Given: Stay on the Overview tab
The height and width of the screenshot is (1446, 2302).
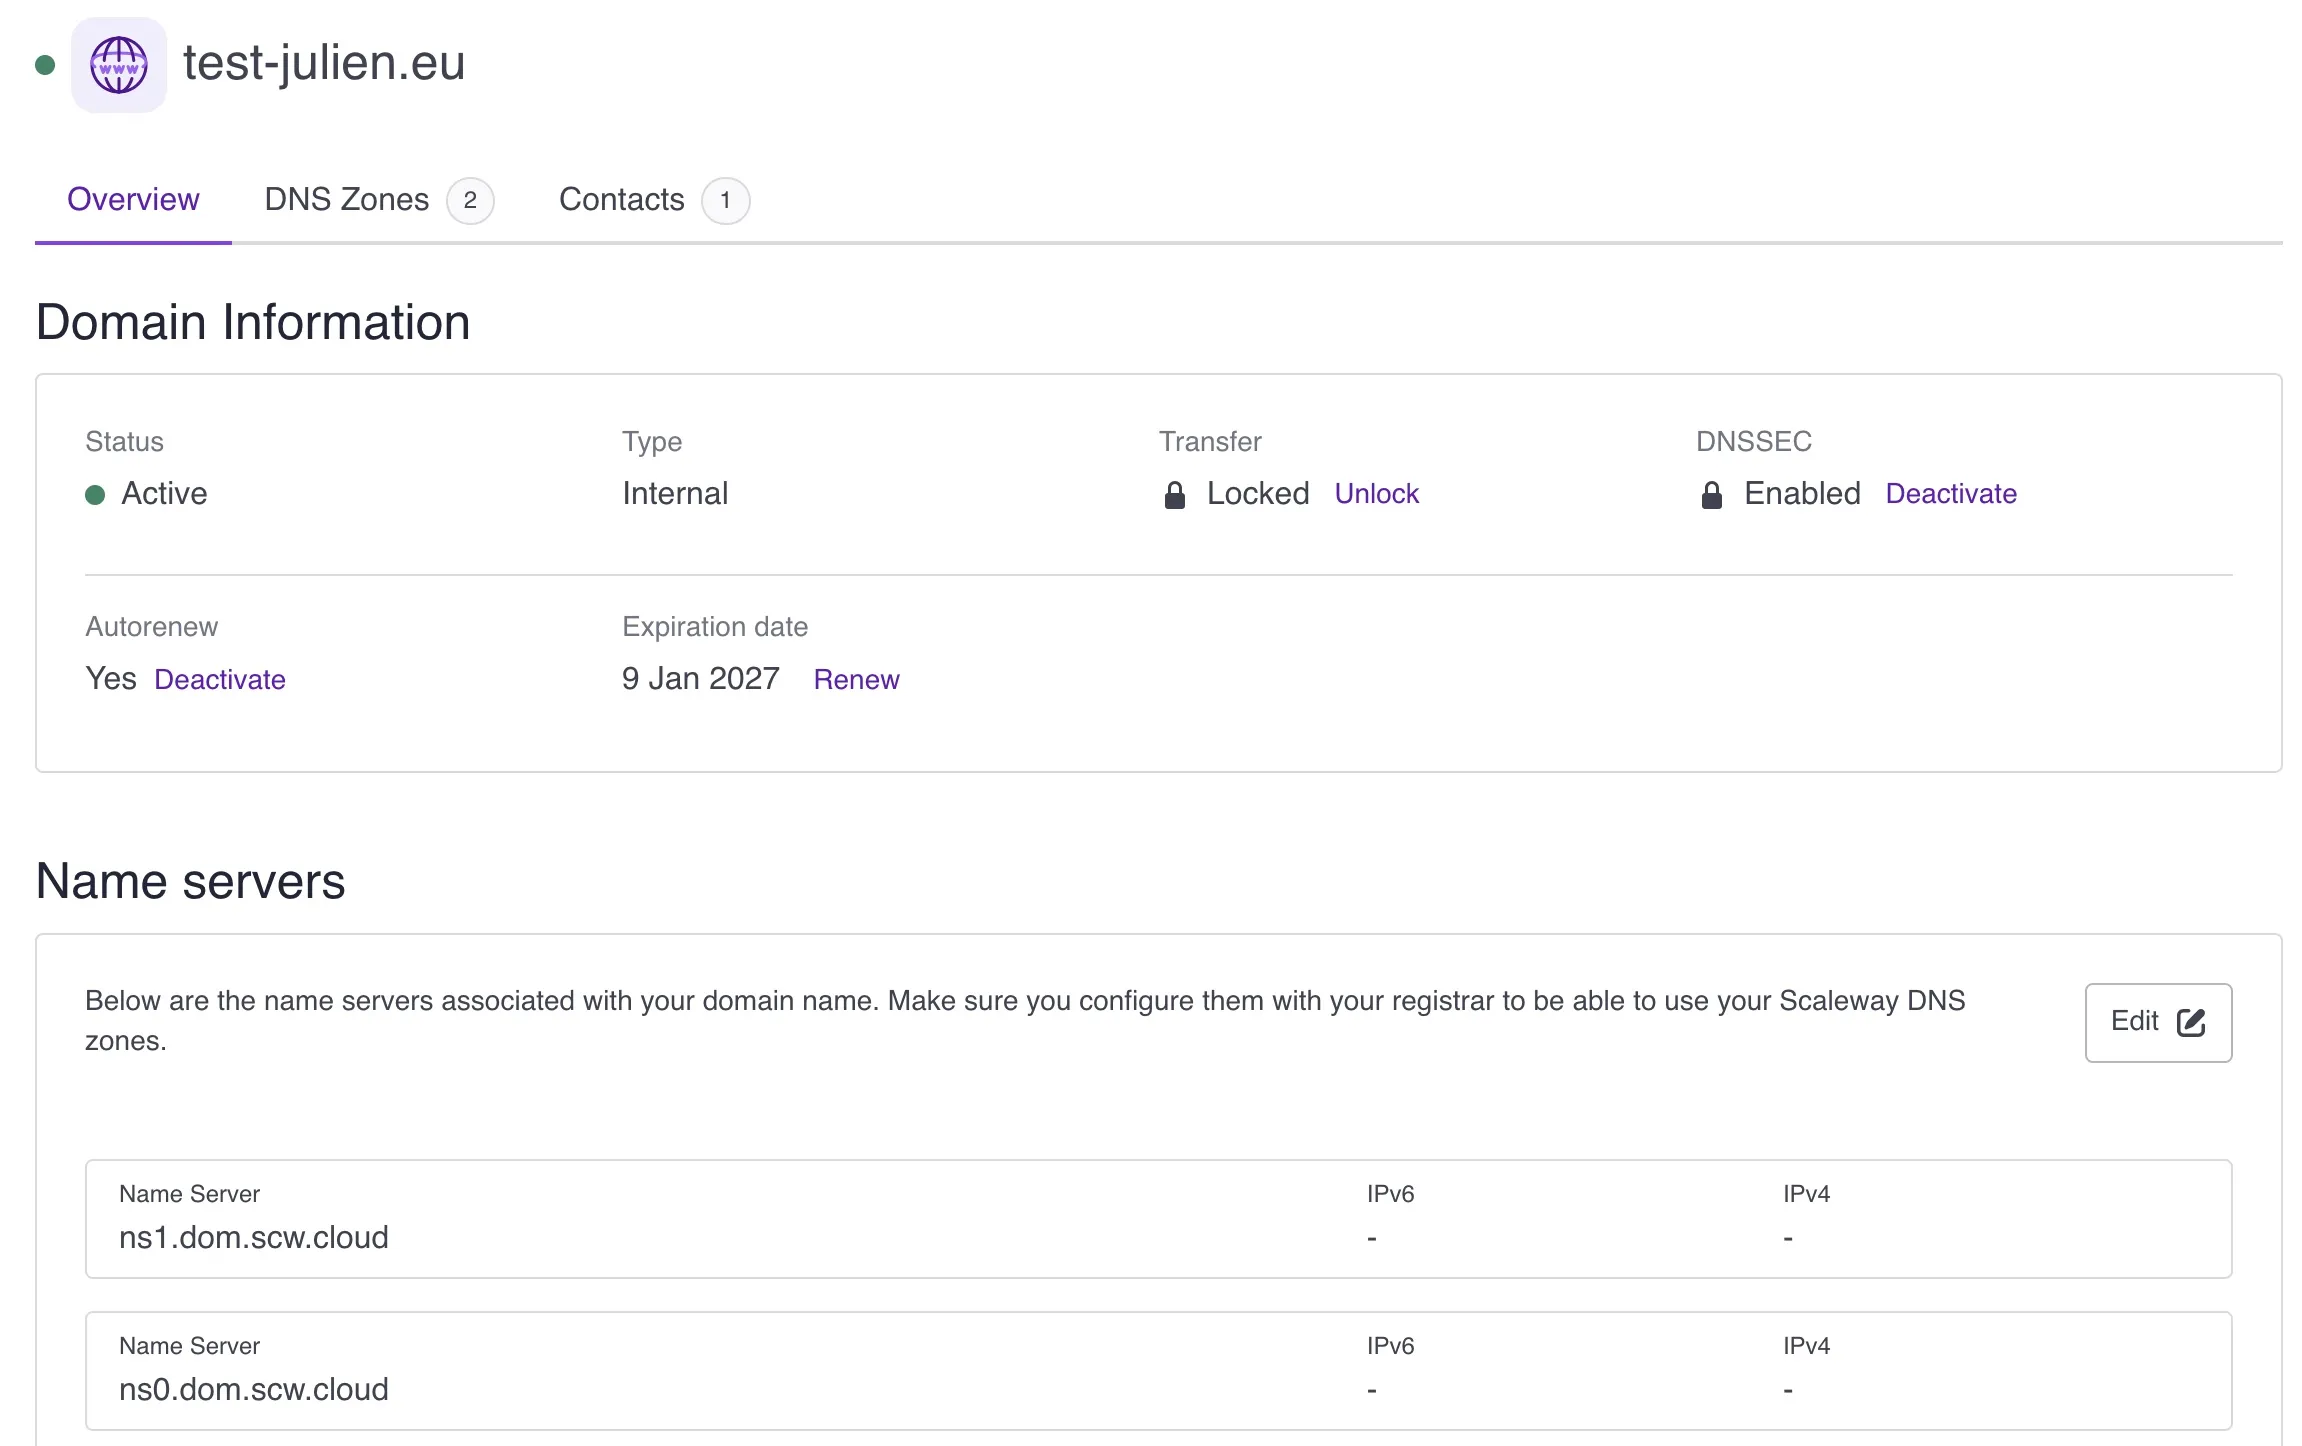Looking at the screenshot, I should pyautogui.click(x=133, y=199).
